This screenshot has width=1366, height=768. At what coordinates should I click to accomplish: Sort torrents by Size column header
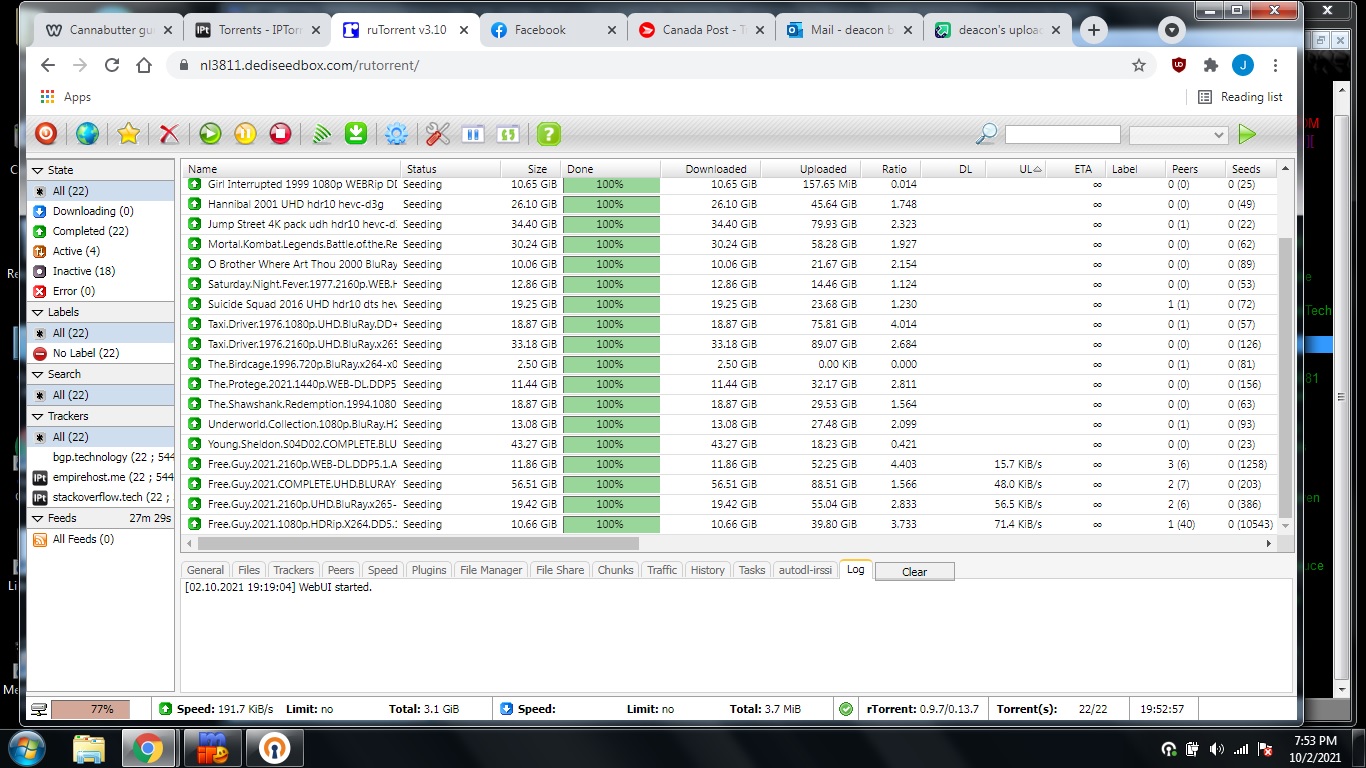(x=530, y=169)
